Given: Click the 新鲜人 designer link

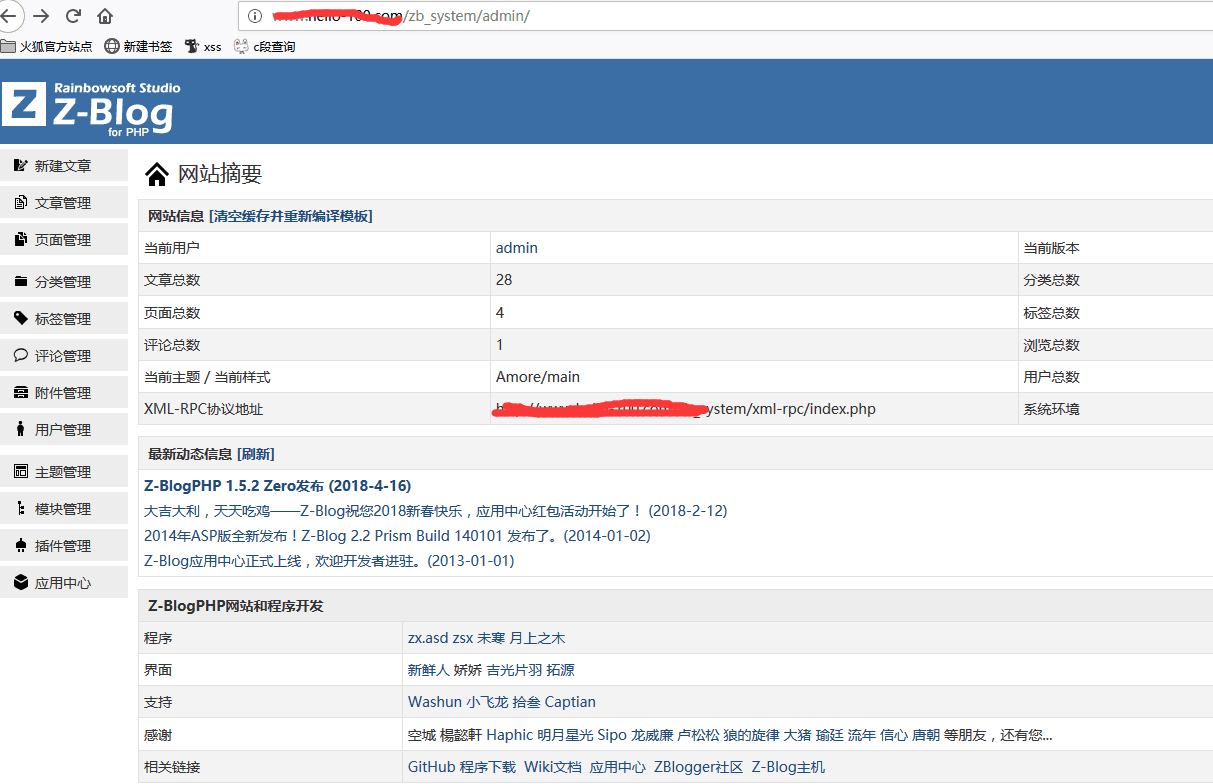Looking at the screenshot, I should 429,670.
